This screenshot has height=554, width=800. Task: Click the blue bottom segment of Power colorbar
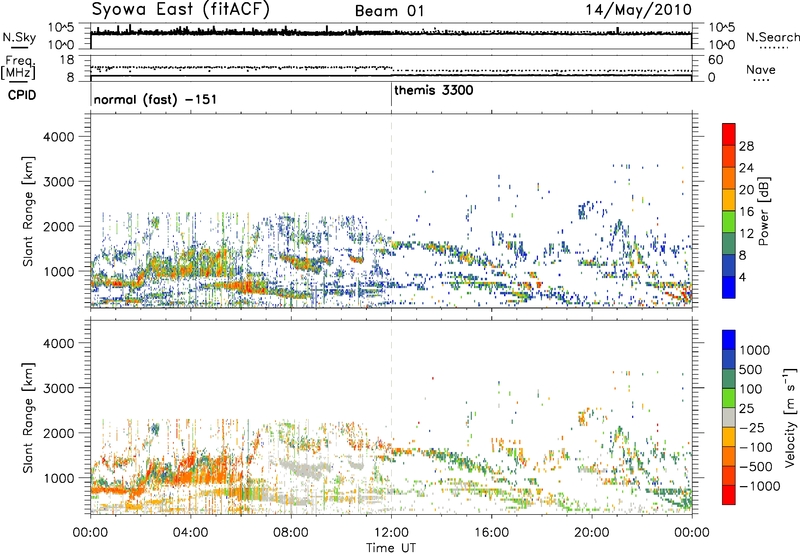(729, 287)
